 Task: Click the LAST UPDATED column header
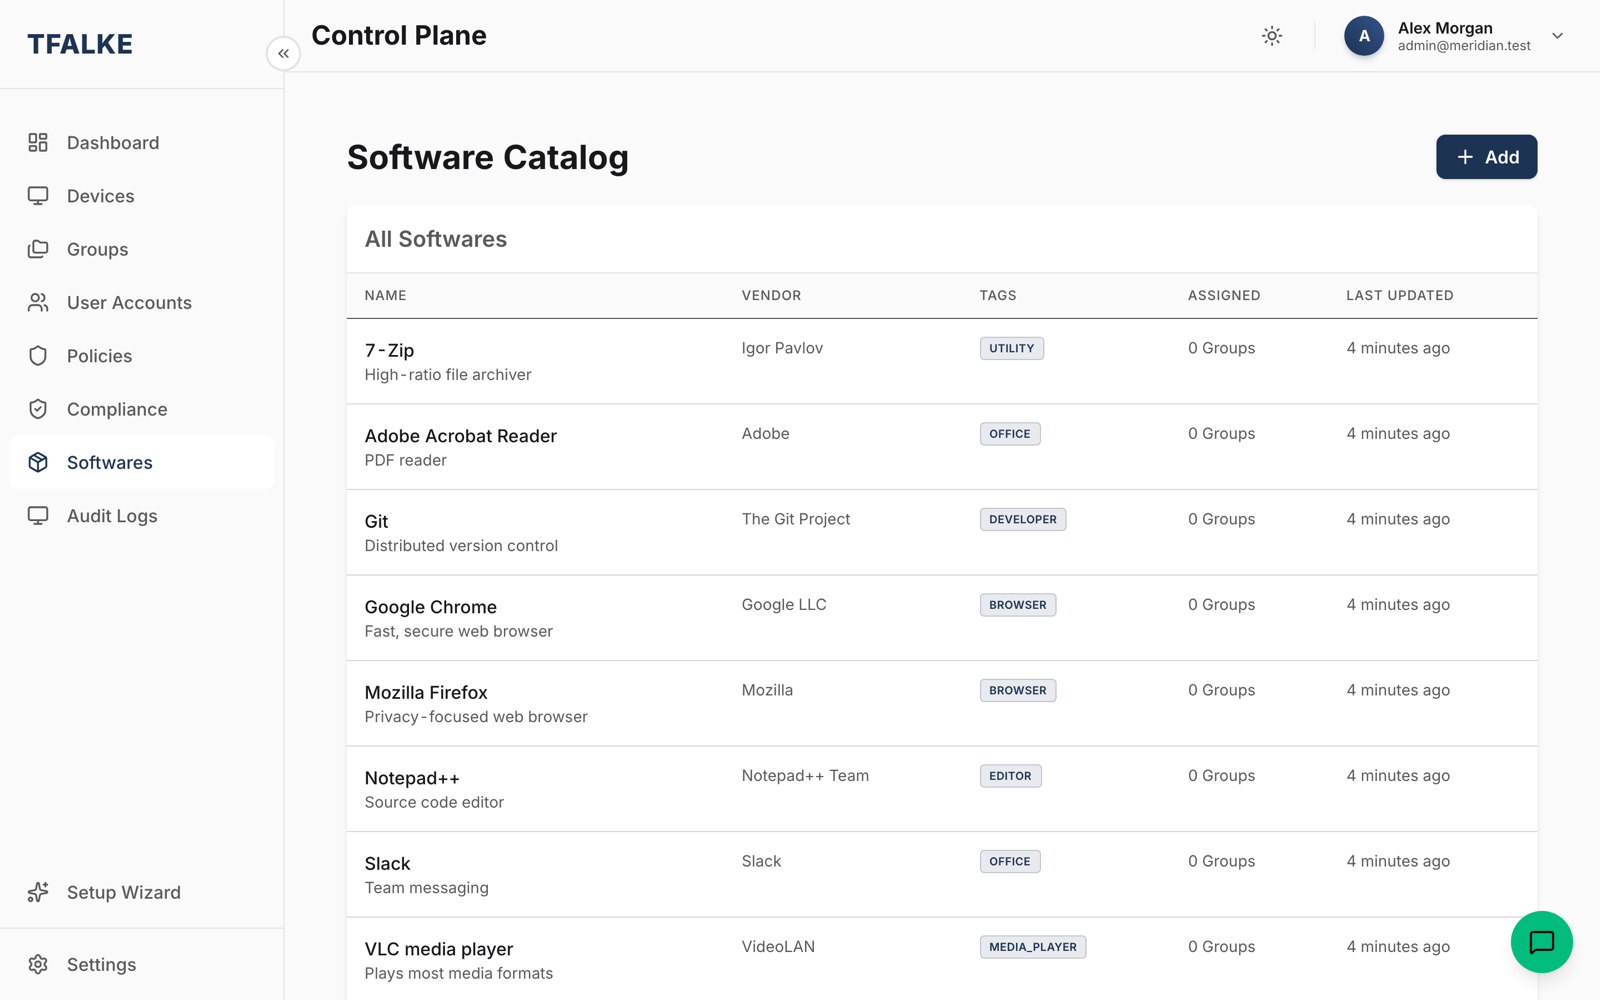(1399, 295)
